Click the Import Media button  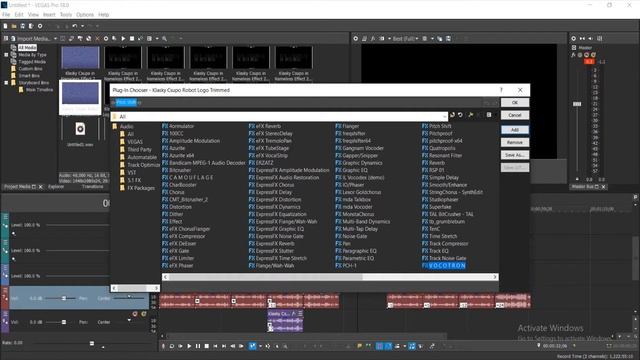(31, 38)
